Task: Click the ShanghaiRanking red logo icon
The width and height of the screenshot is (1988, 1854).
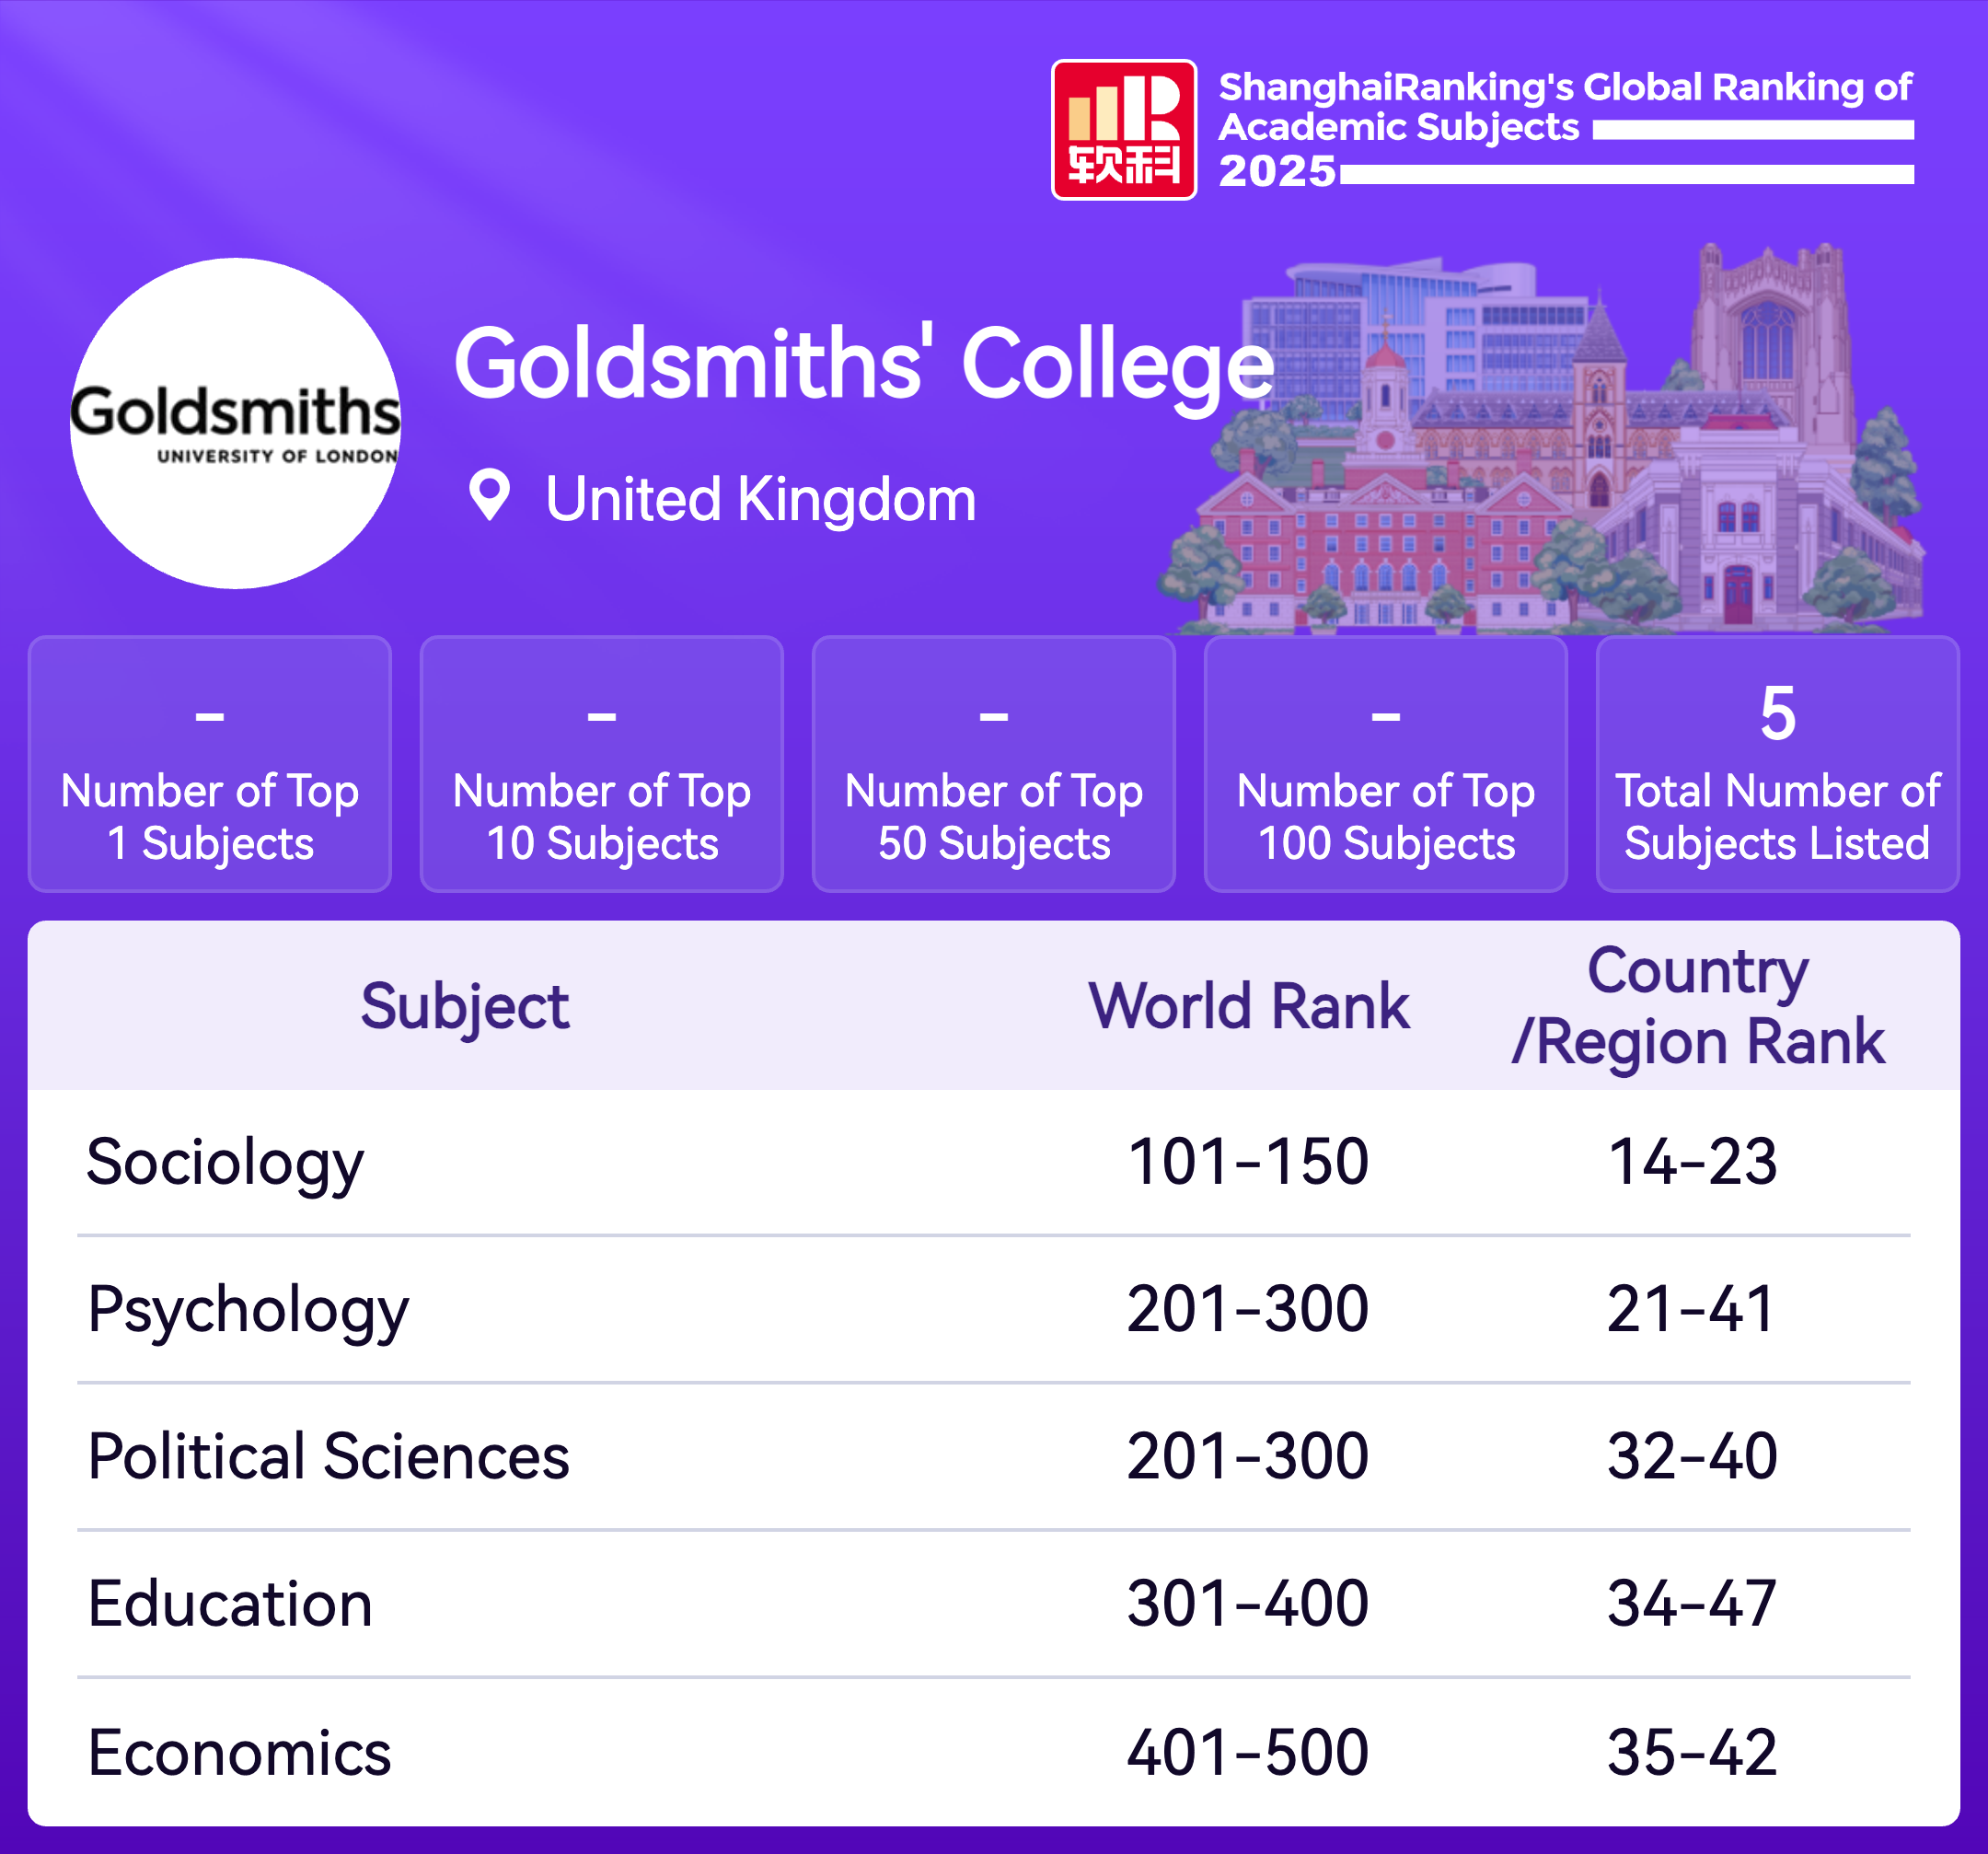Action: tap(1123, 130)
